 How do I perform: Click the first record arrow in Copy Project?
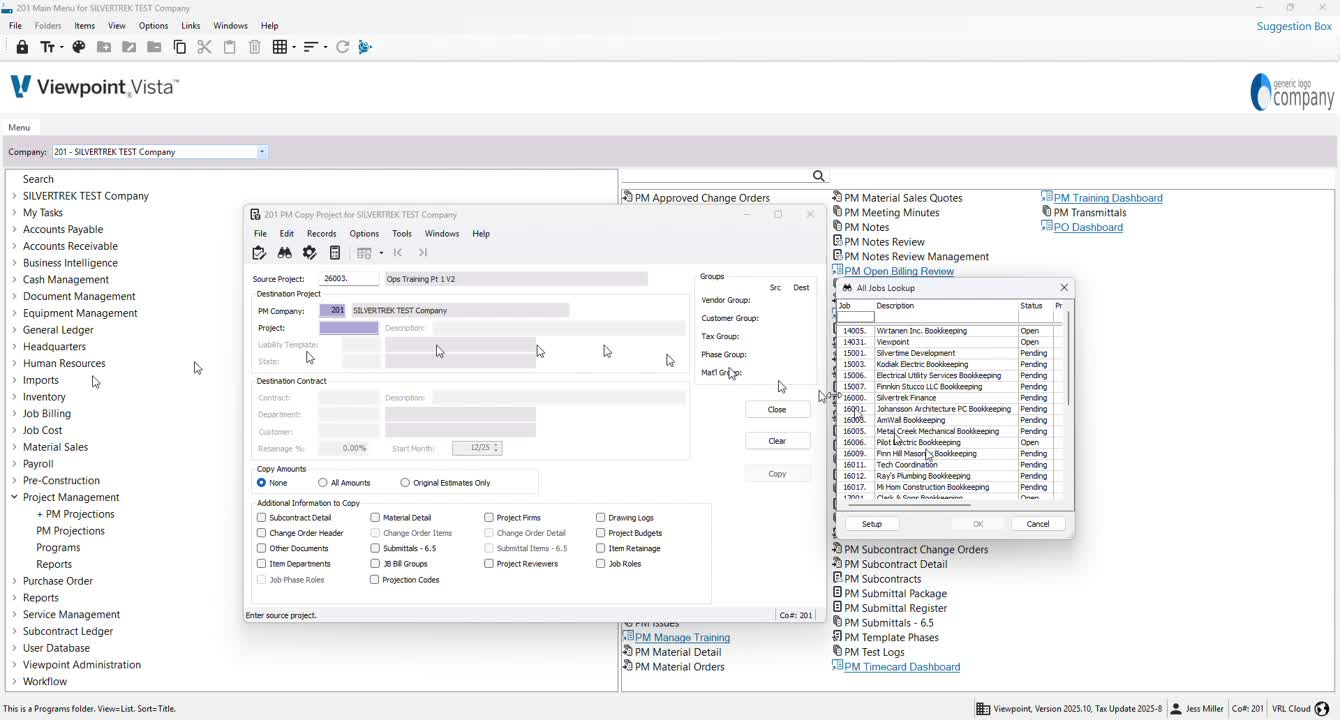[x=398, y=253]
